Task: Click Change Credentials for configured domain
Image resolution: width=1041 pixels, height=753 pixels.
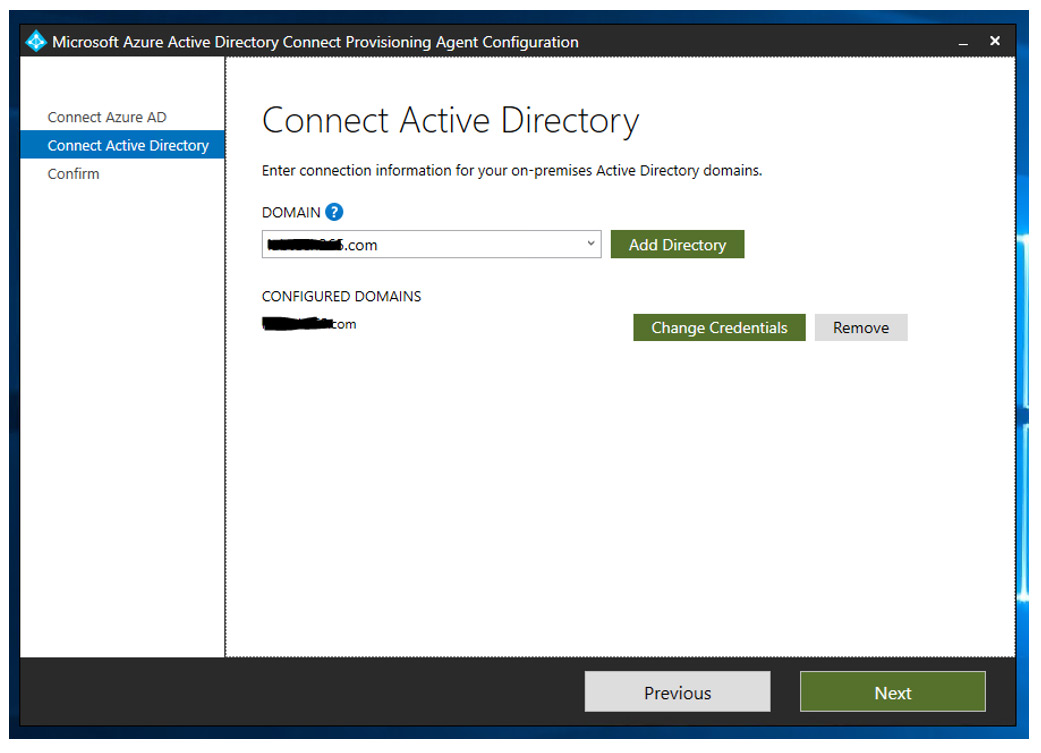Action: point(719,328)
